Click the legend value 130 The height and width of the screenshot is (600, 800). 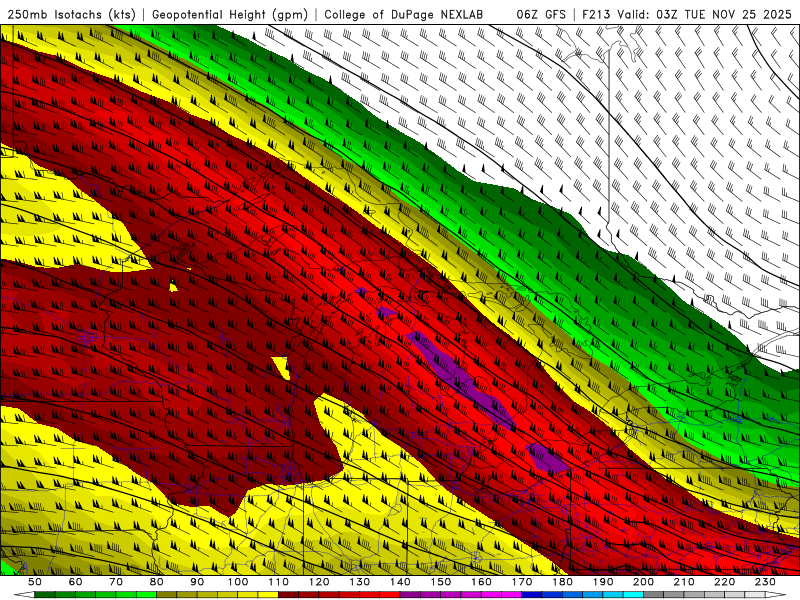(360, 582)
